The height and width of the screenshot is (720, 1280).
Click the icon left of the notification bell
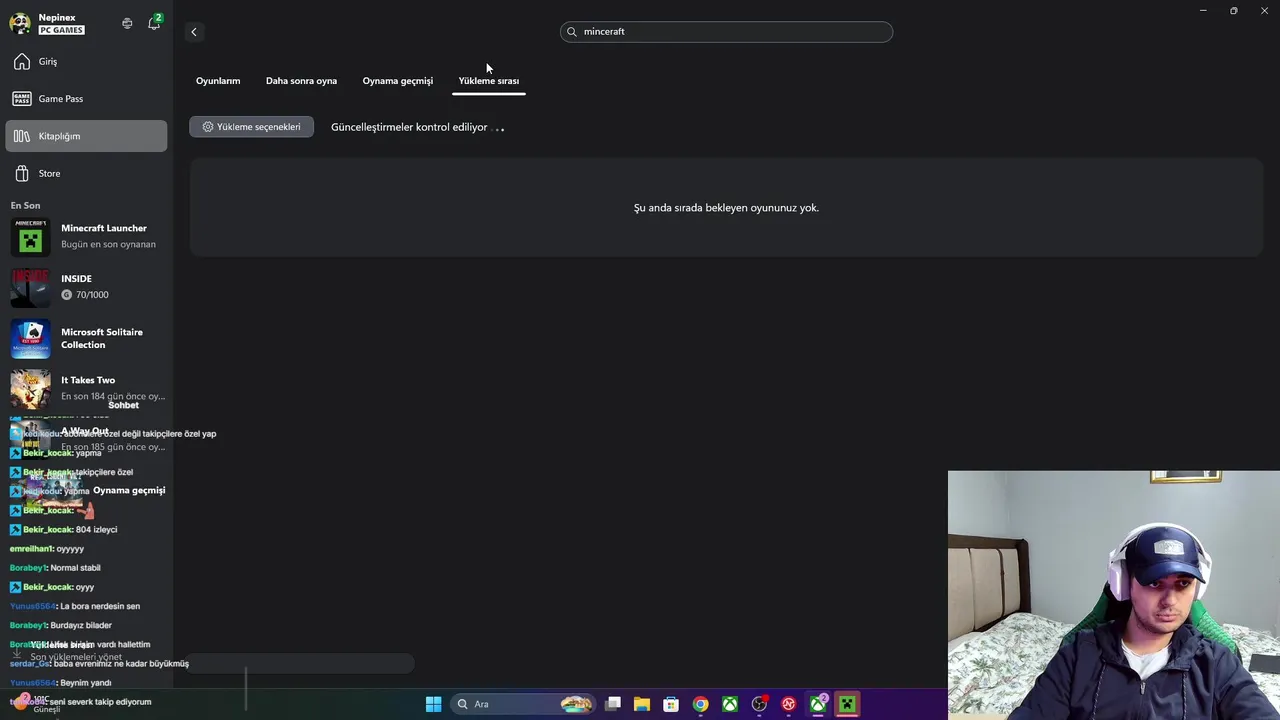coord(127,23)
